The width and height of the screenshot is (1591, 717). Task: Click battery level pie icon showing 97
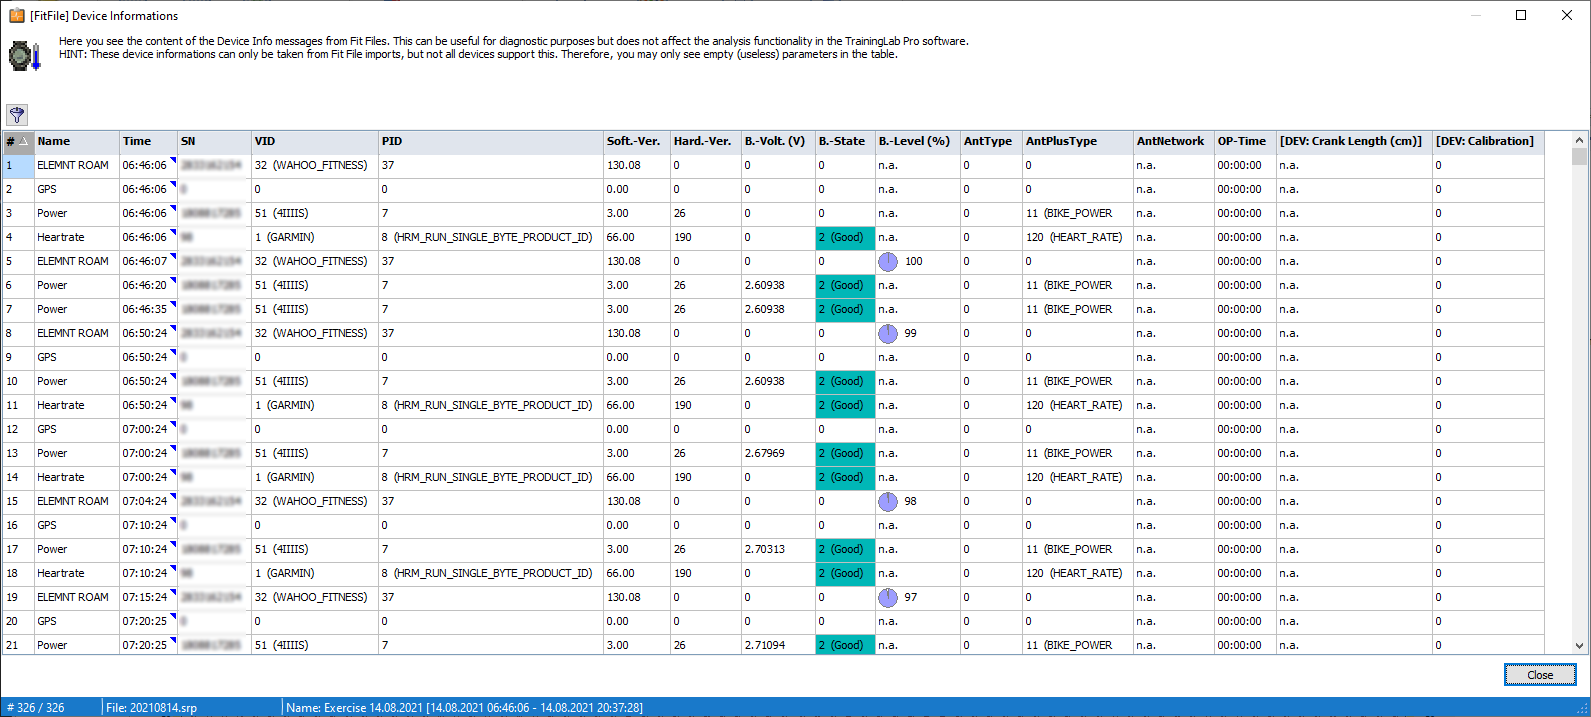888,597
